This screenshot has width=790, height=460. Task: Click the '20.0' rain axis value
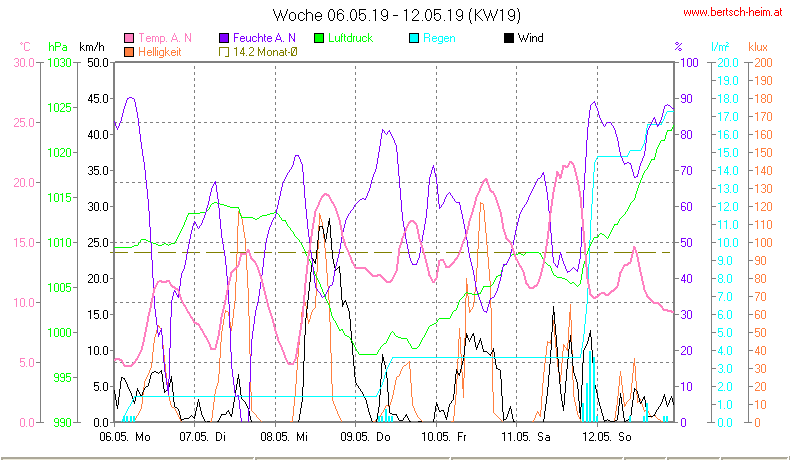[728, 63]
